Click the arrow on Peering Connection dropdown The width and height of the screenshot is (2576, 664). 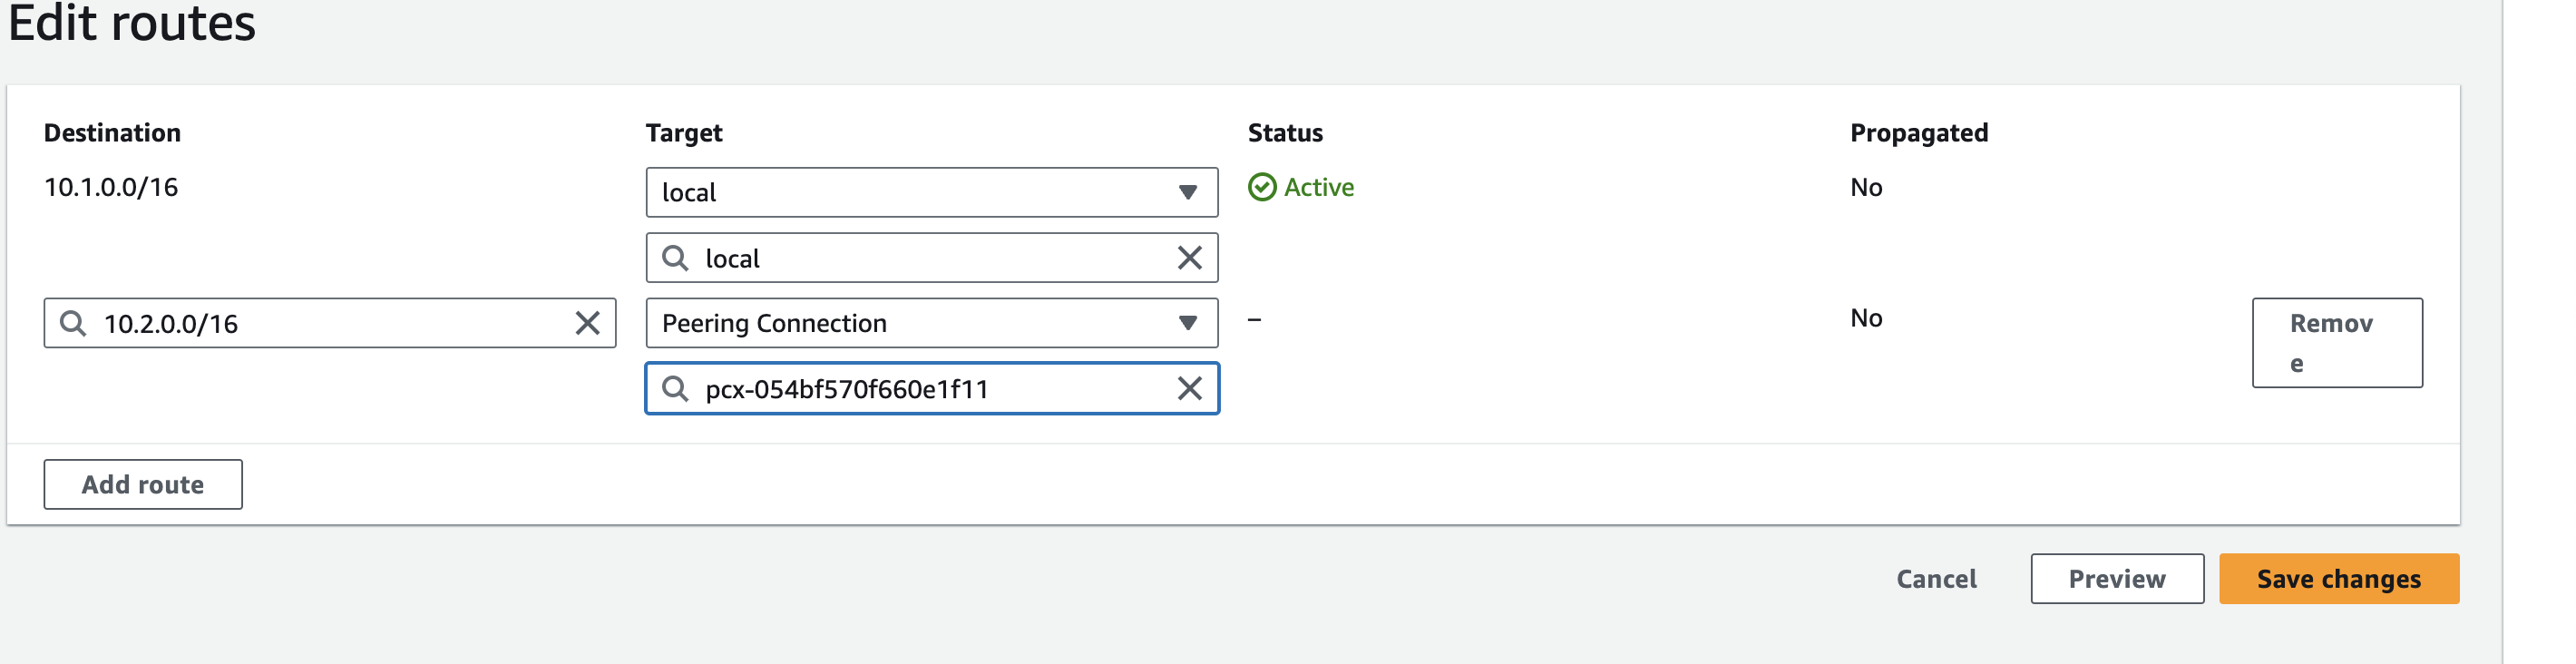point(1187,323)
